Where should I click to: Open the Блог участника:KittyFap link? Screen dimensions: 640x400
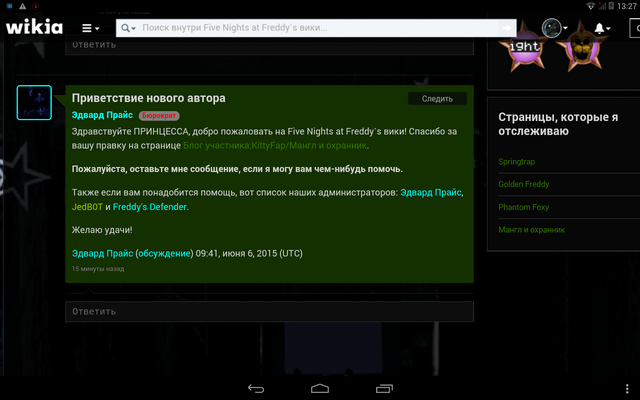275,145
